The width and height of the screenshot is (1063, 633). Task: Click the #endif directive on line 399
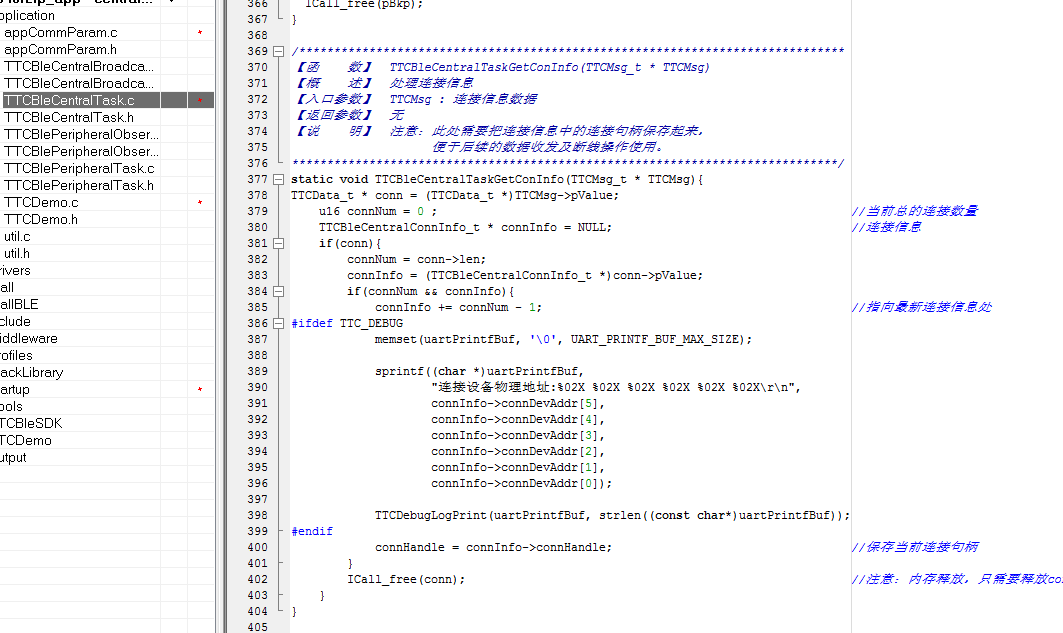point(312,531)
